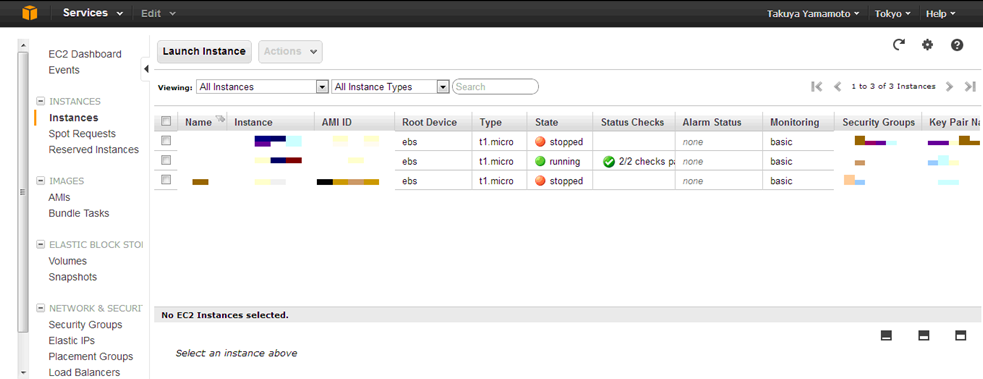Collapse the NETWORK & SECURITY section
983x379 pixels.
point(41,308)
